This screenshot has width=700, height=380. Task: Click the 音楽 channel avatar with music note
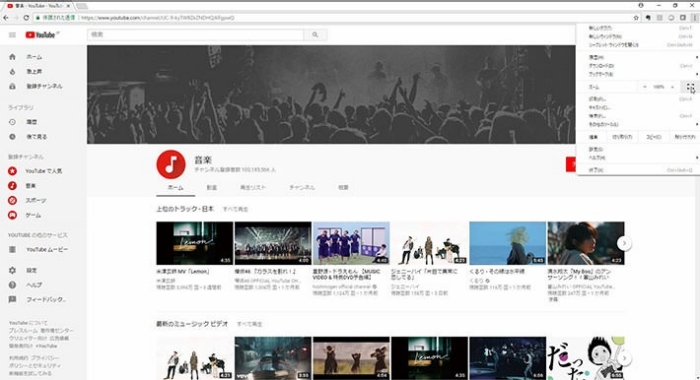coord(171,164)
